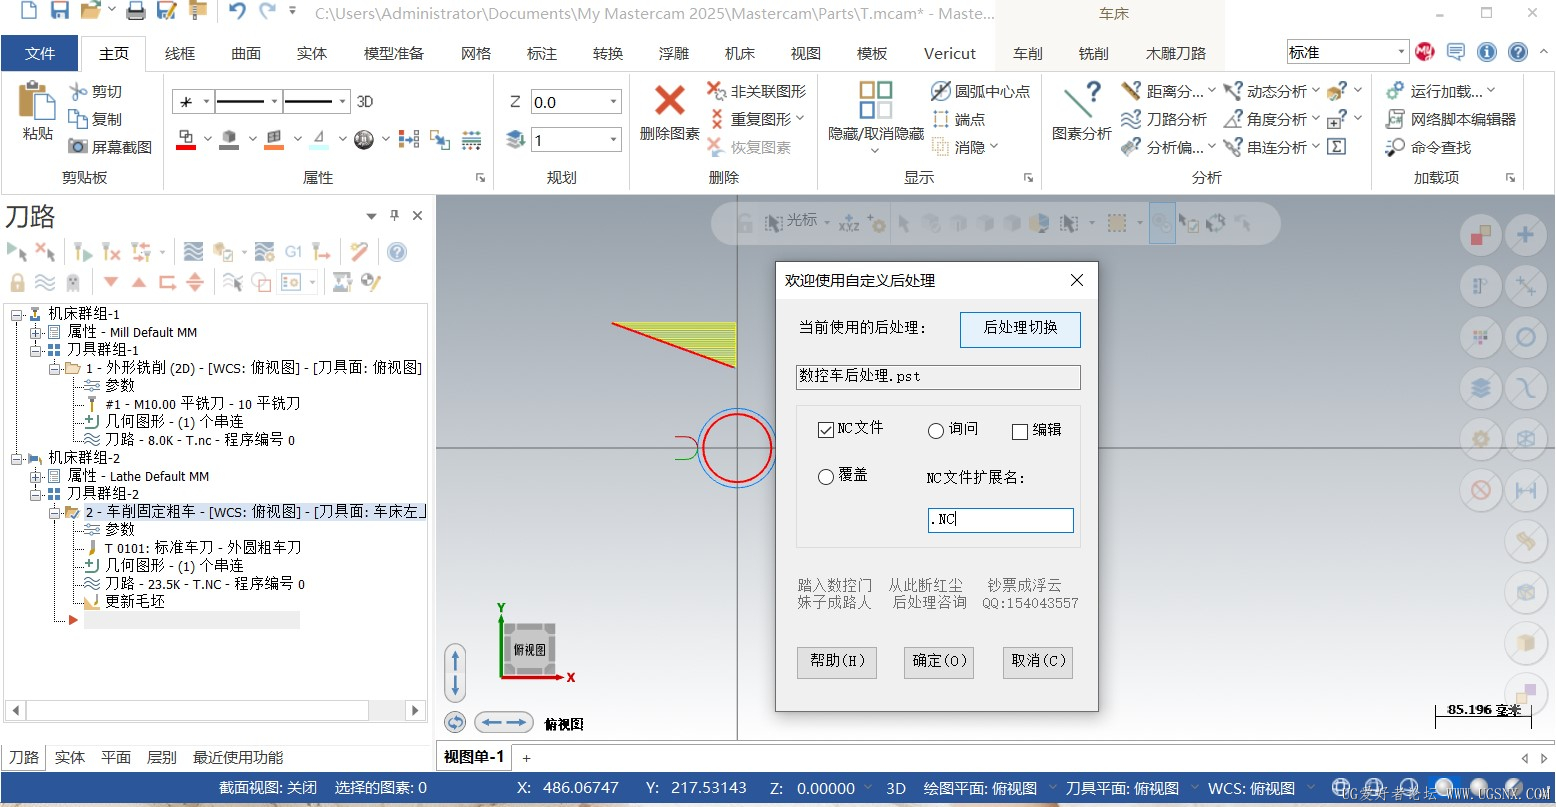Switch to the 线框 ribbon tab
The height and width of the screenshot is (807, 1556).
(180, 54)
